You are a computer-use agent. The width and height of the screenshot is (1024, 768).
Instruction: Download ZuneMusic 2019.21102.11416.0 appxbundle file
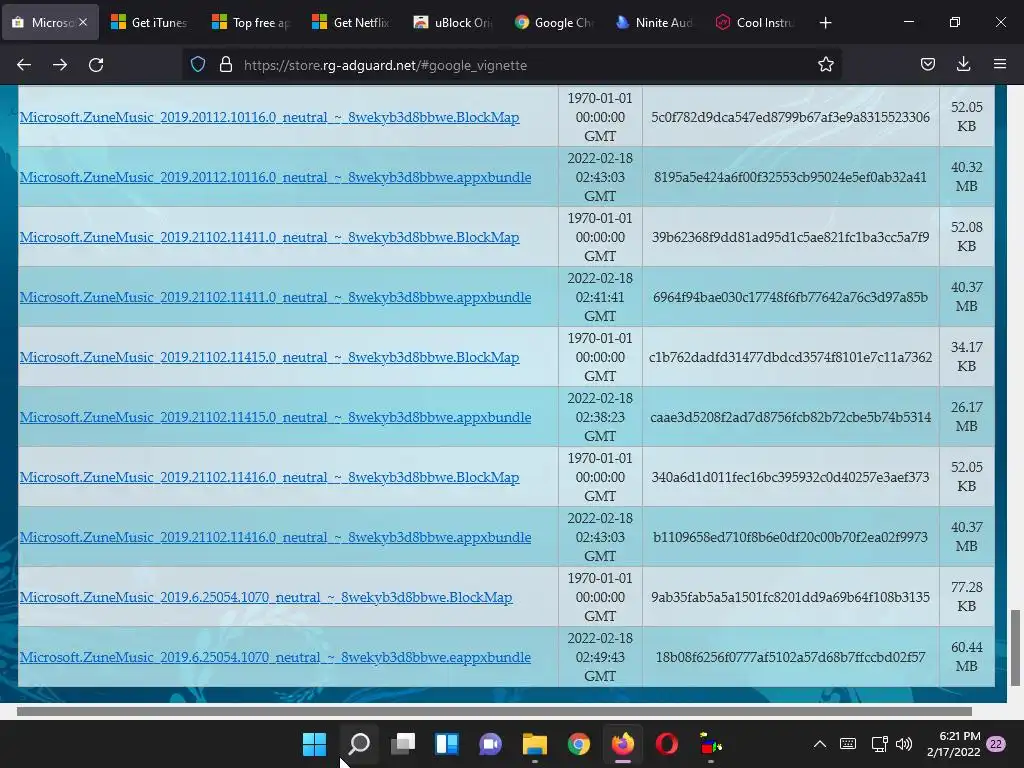point(275,538)
